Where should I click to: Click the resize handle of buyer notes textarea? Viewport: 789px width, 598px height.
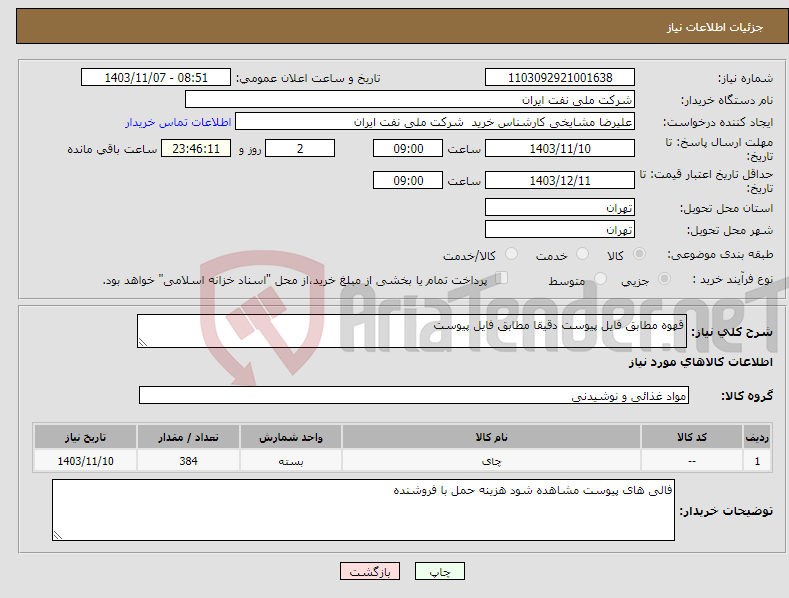(58, 535)
